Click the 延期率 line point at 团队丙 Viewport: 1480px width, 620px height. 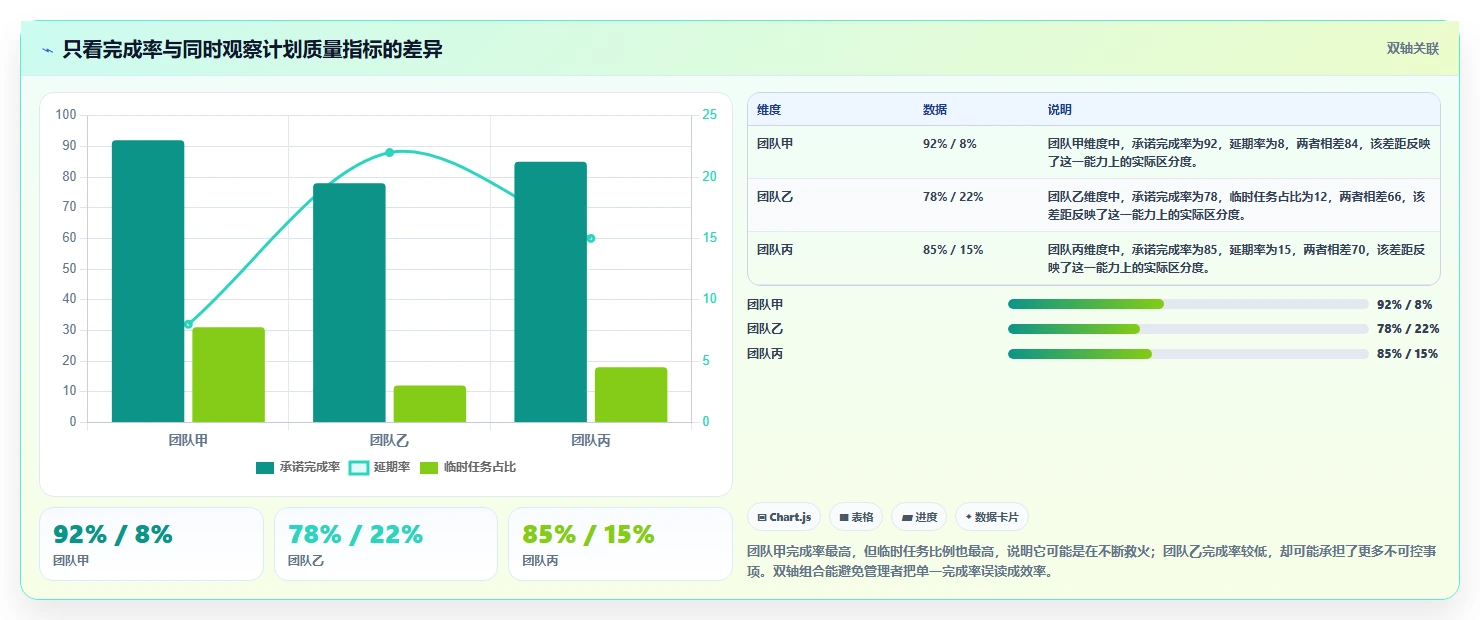coord(591,238)
